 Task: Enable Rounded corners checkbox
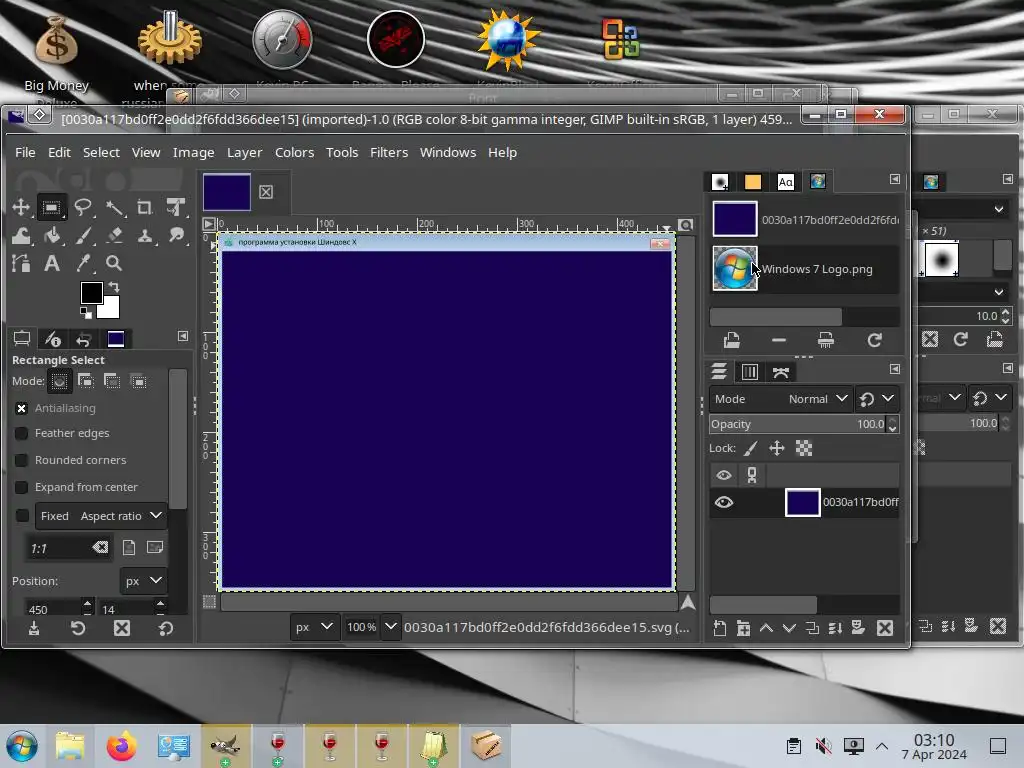22,460
